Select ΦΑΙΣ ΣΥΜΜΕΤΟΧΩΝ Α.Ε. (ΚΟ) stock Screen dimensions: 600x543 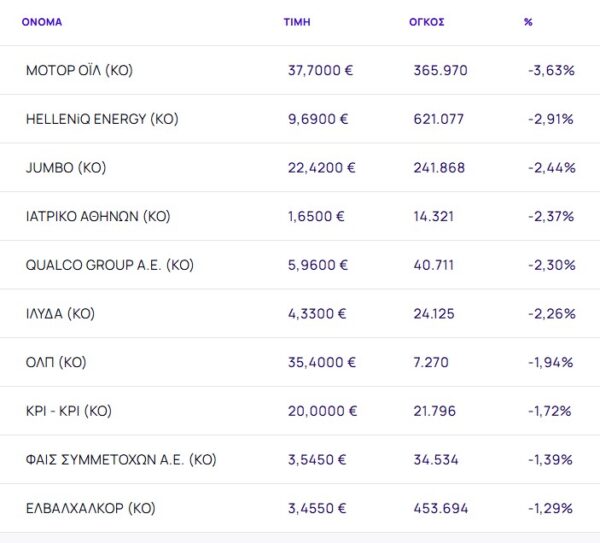pyautogui.click(x=121, y=460)
